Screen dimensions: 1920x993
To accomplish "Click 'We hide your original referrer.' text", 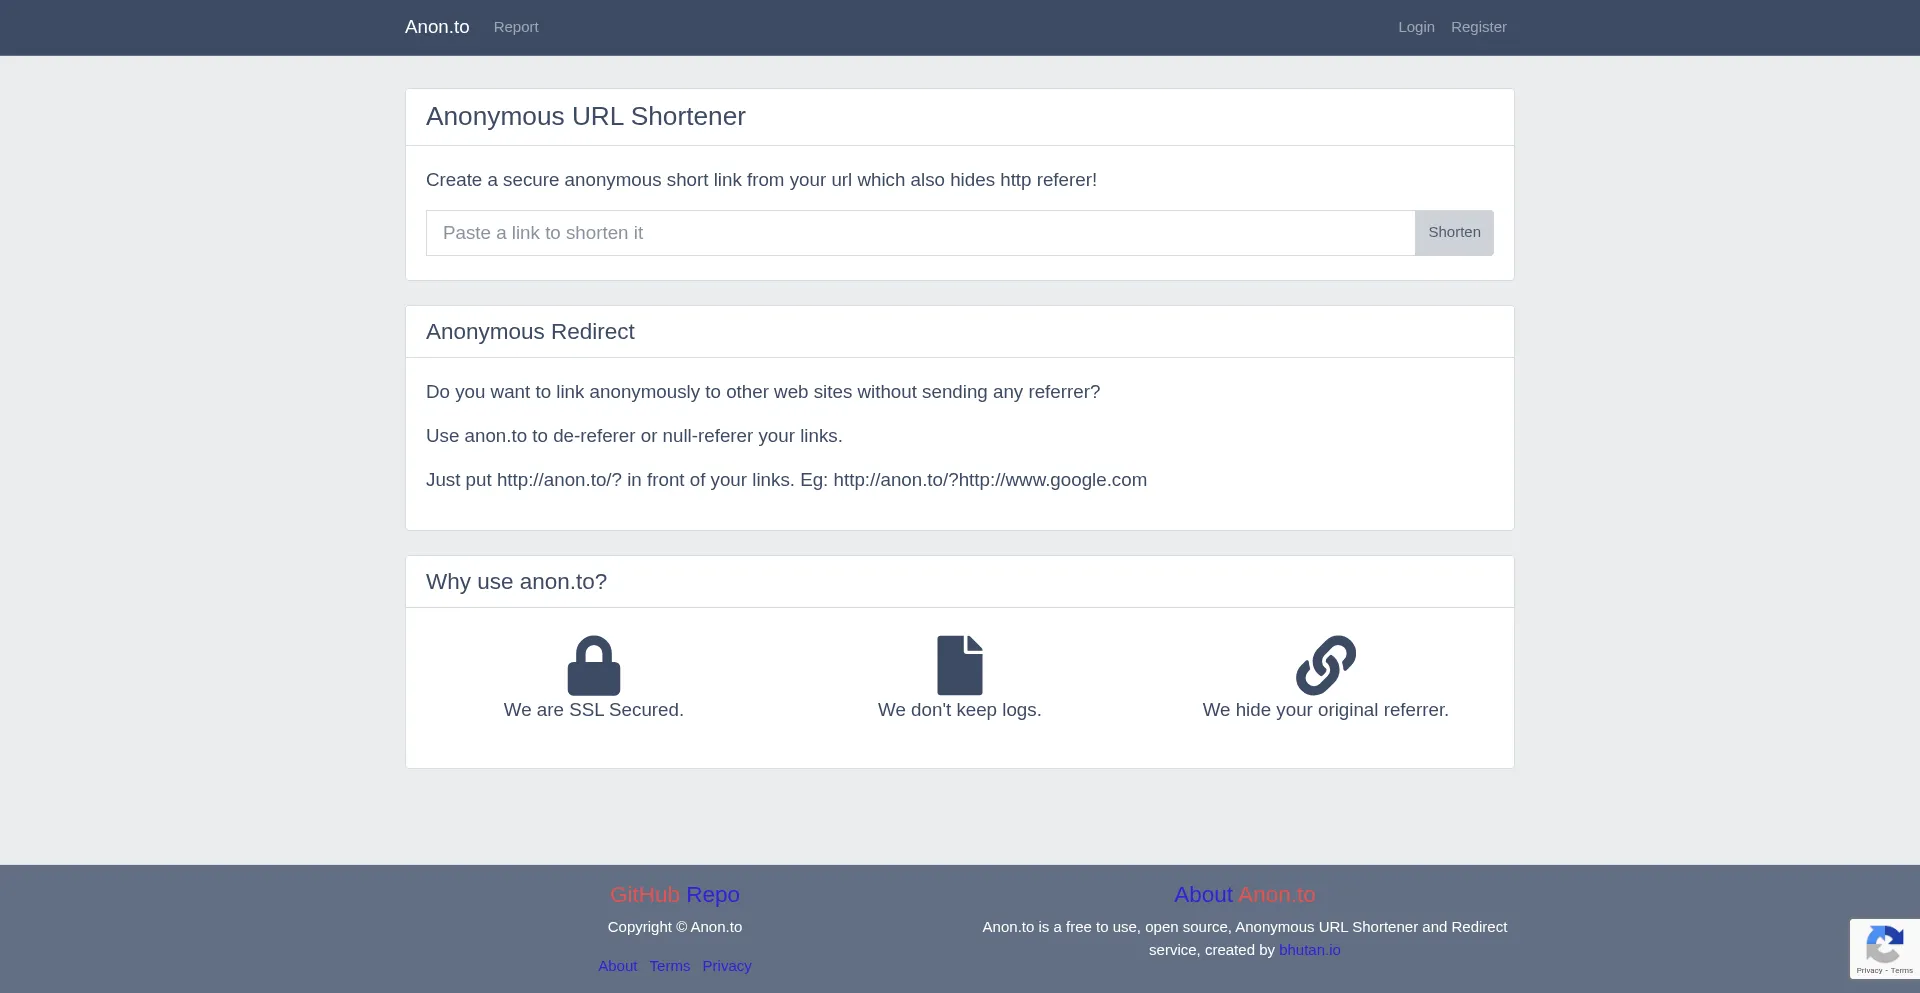I will pos(1326,710).
